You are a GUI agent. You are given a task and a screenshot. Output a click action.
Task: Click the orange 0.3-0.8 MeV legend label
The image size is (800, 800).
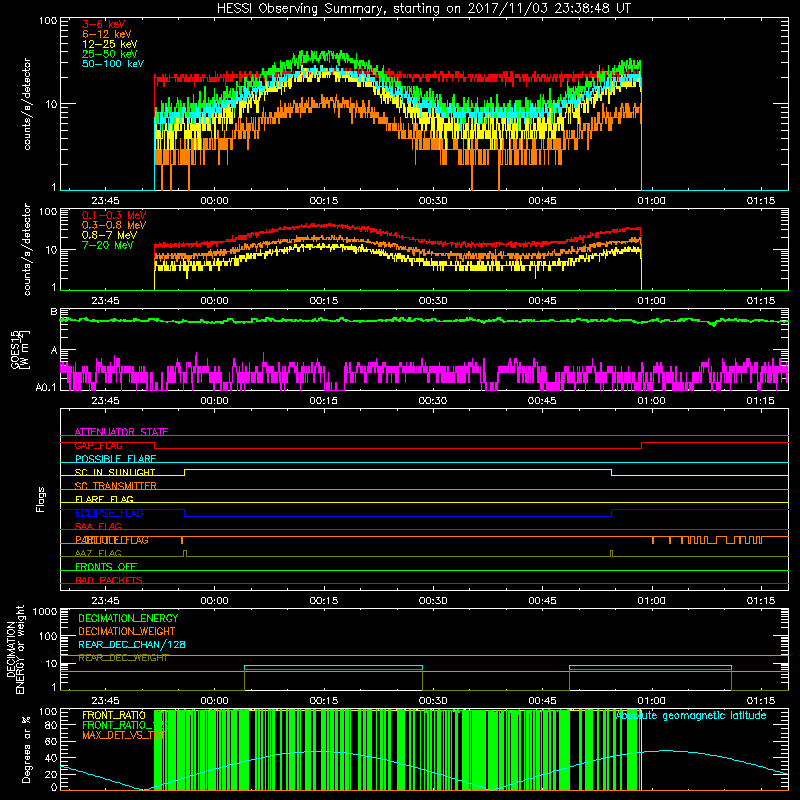coord(114,225)
